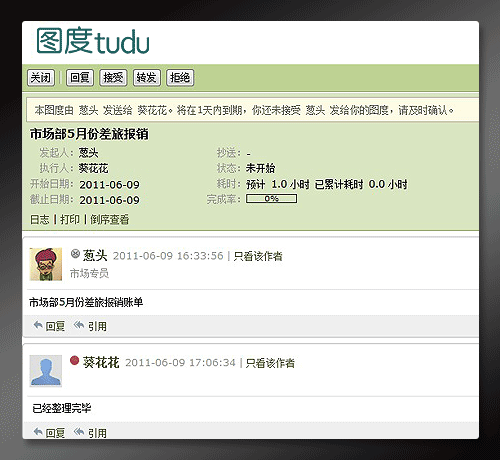Image resolution: width=501 pixels, height=461 pixels.
Task: Click the 关闭 button
Action: (41, 78)
